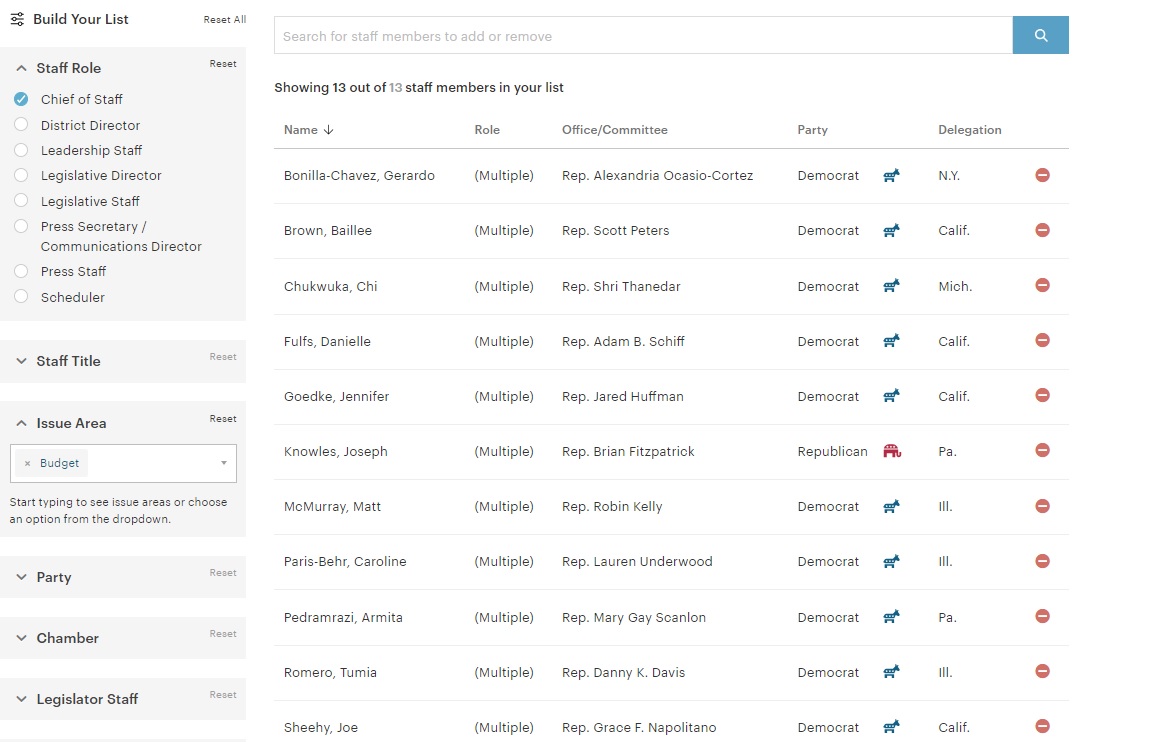Choose the Scheduler staff role
1152x742 pixels.
(x=21, y=297)
